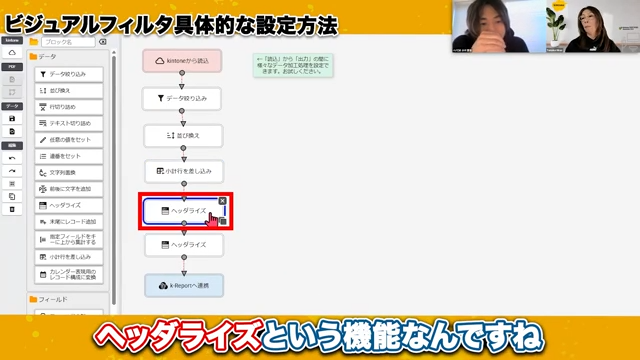Click the clear search (backspace) icon
This screenshot has height=360, width=640.
click(103, 42)
